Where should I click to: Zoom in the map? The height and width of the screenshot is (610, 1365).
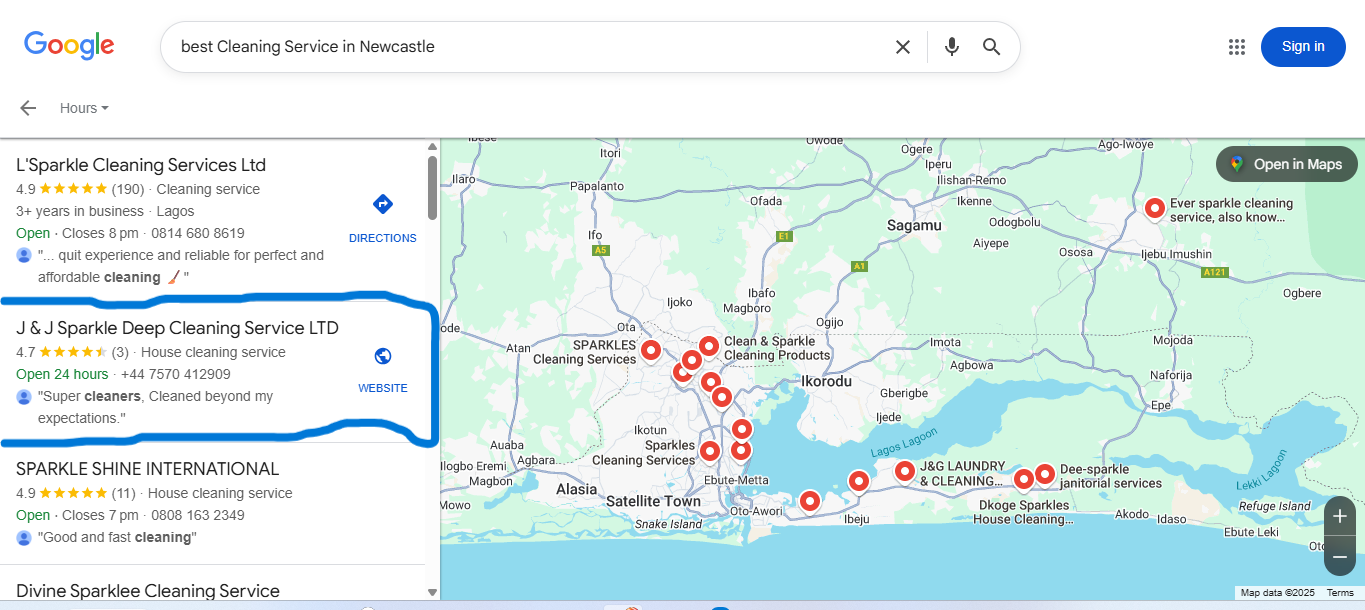1340,516
